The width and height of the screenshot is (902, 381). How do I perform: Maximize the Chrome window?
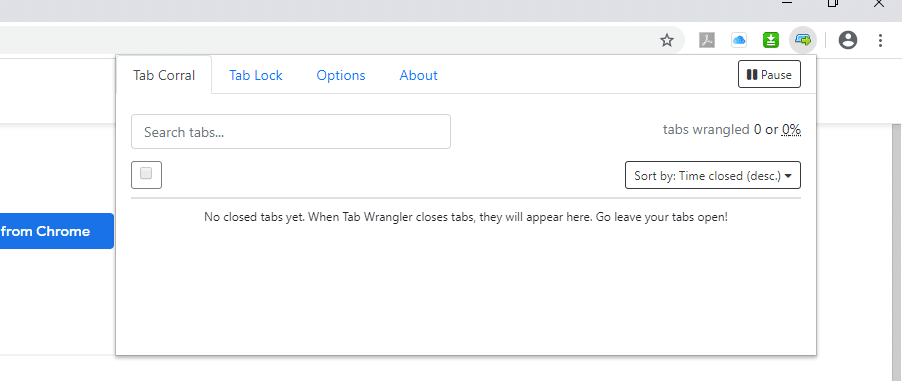click(832, 3)
